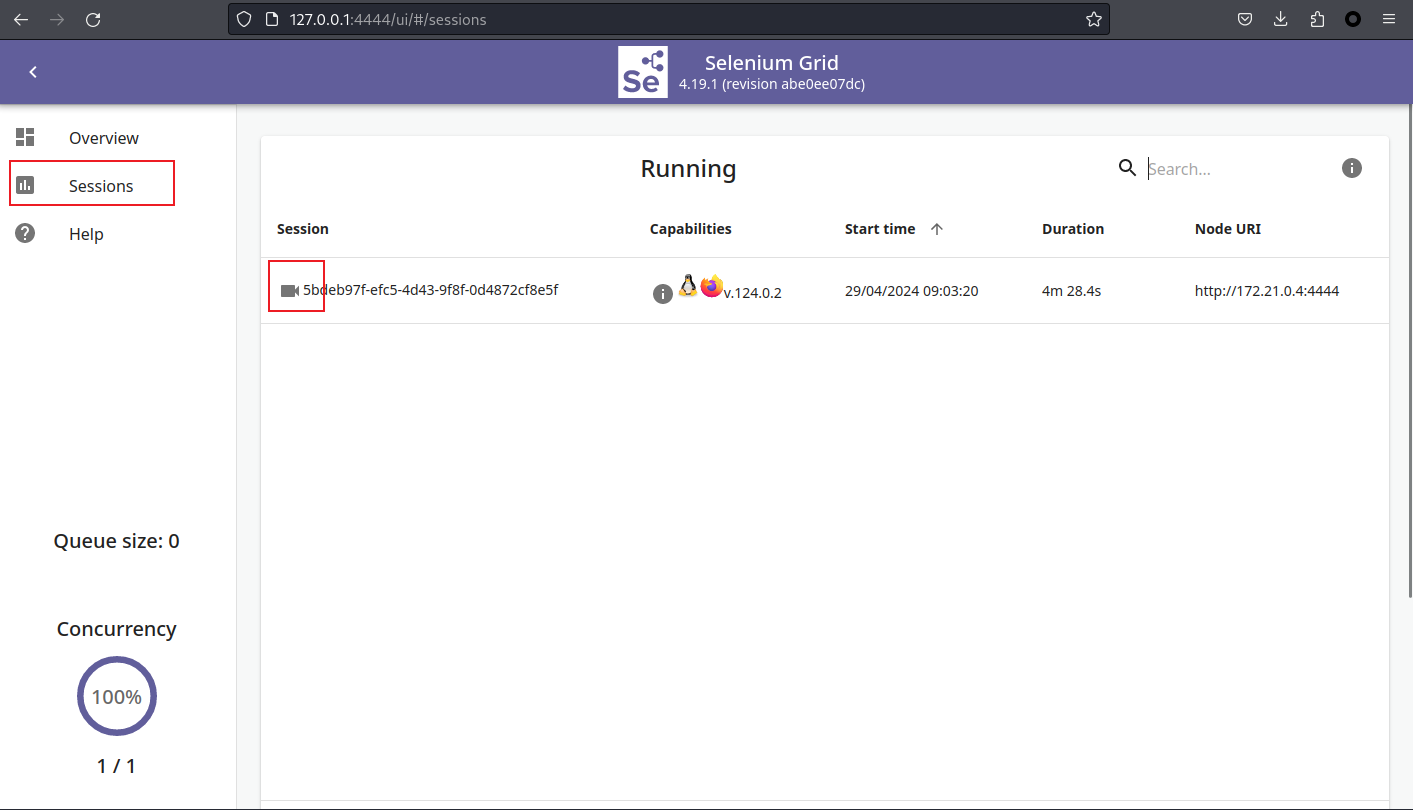The width and height of the screenshot is (1413, 810).
Task: Click the round profile icon in toolbar
Action: point(1353,19)
